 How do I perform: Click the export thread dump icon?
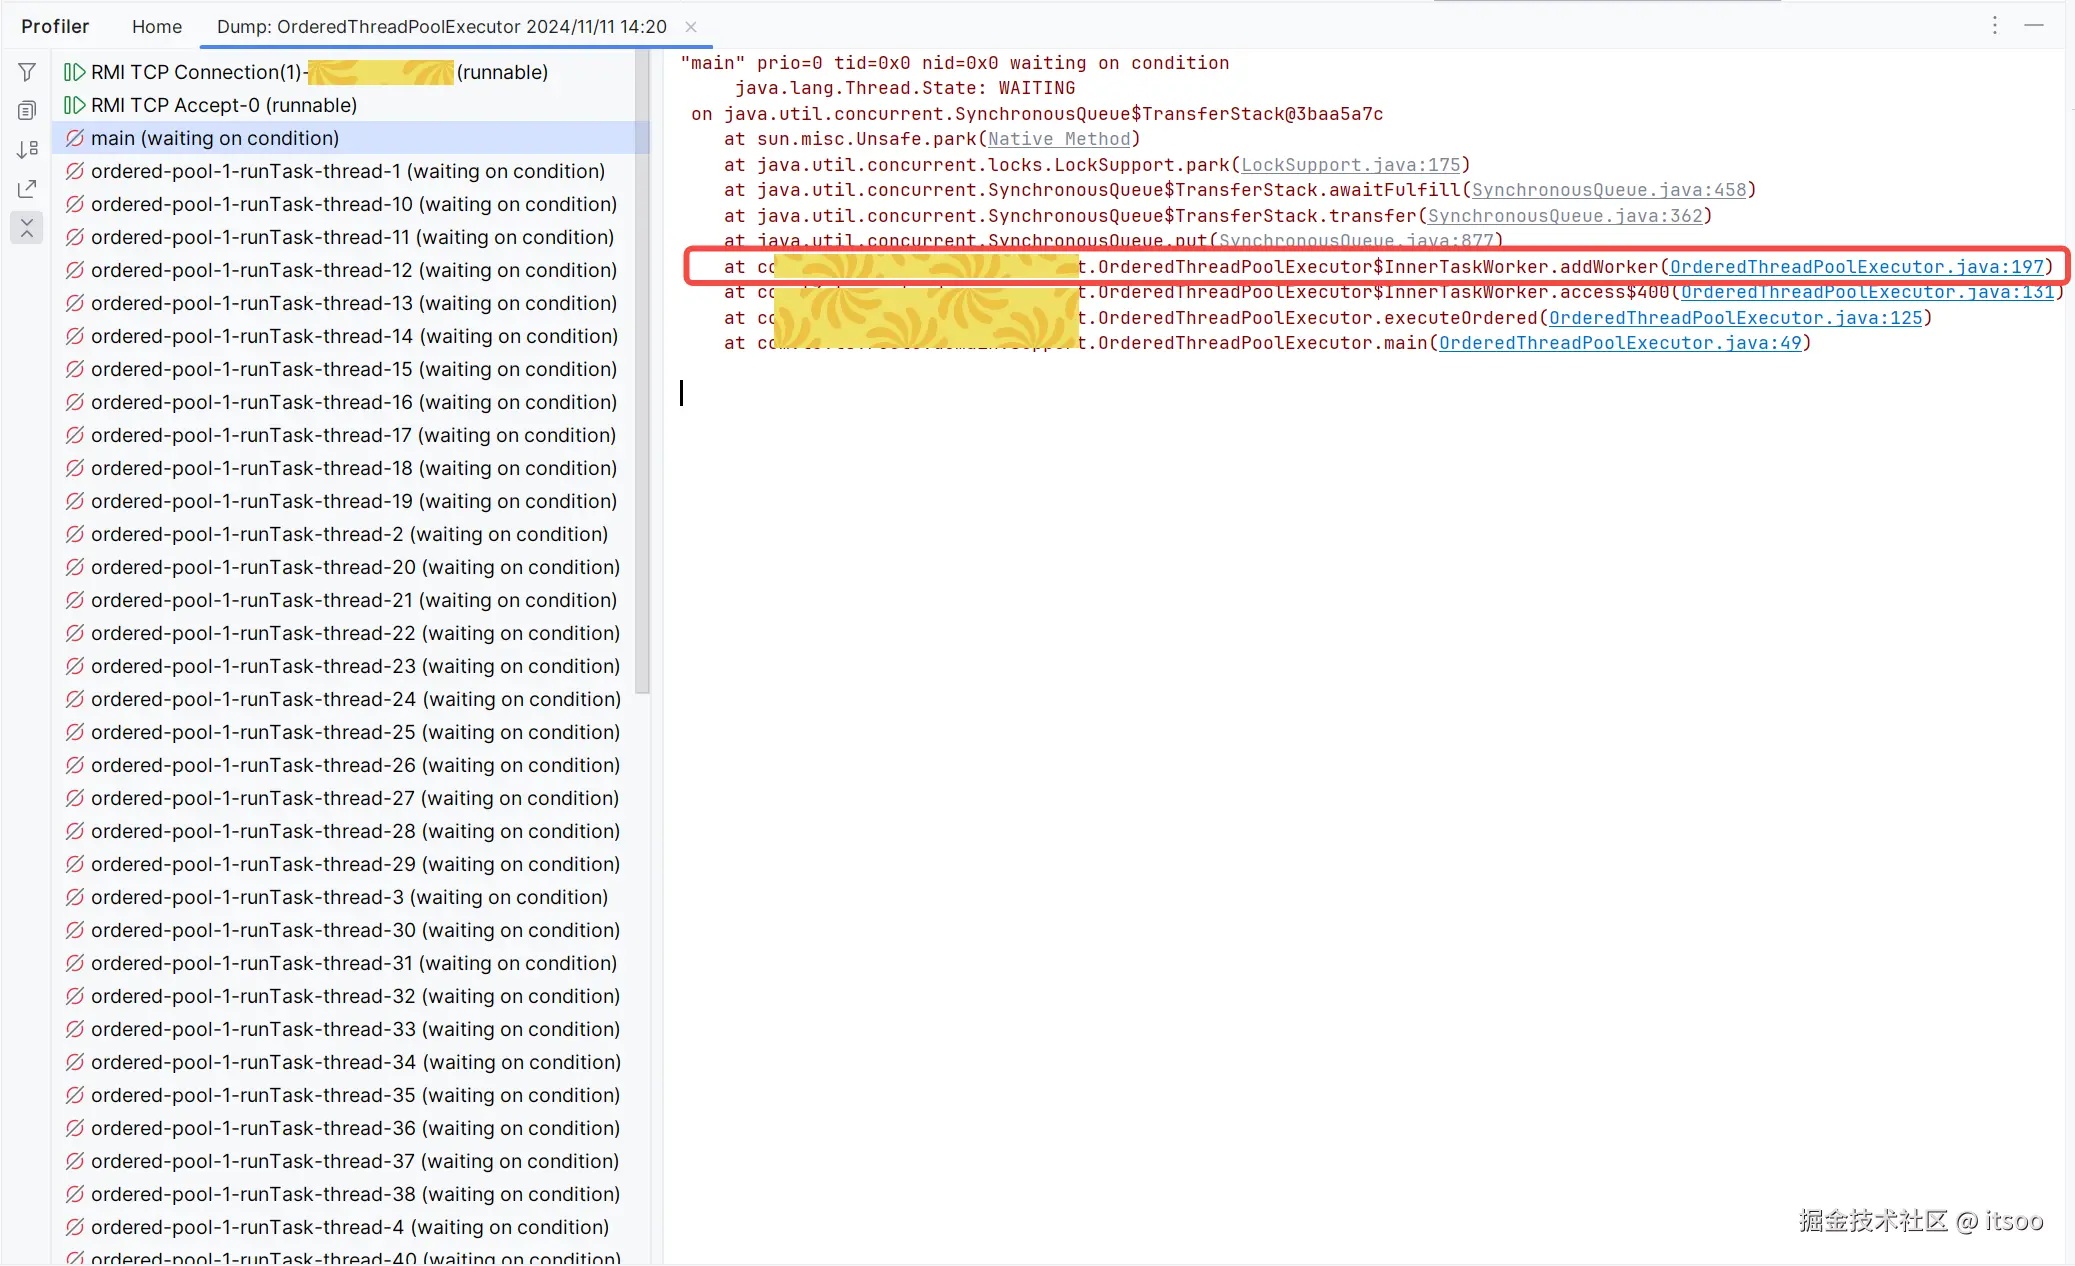tap(27, 189)
